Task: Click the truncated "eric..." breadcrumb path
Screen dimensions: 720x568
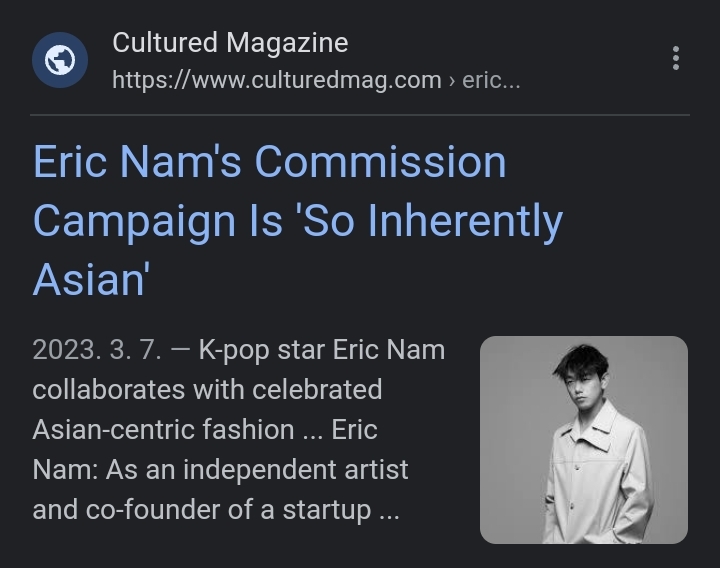Action: click(491, 80)
